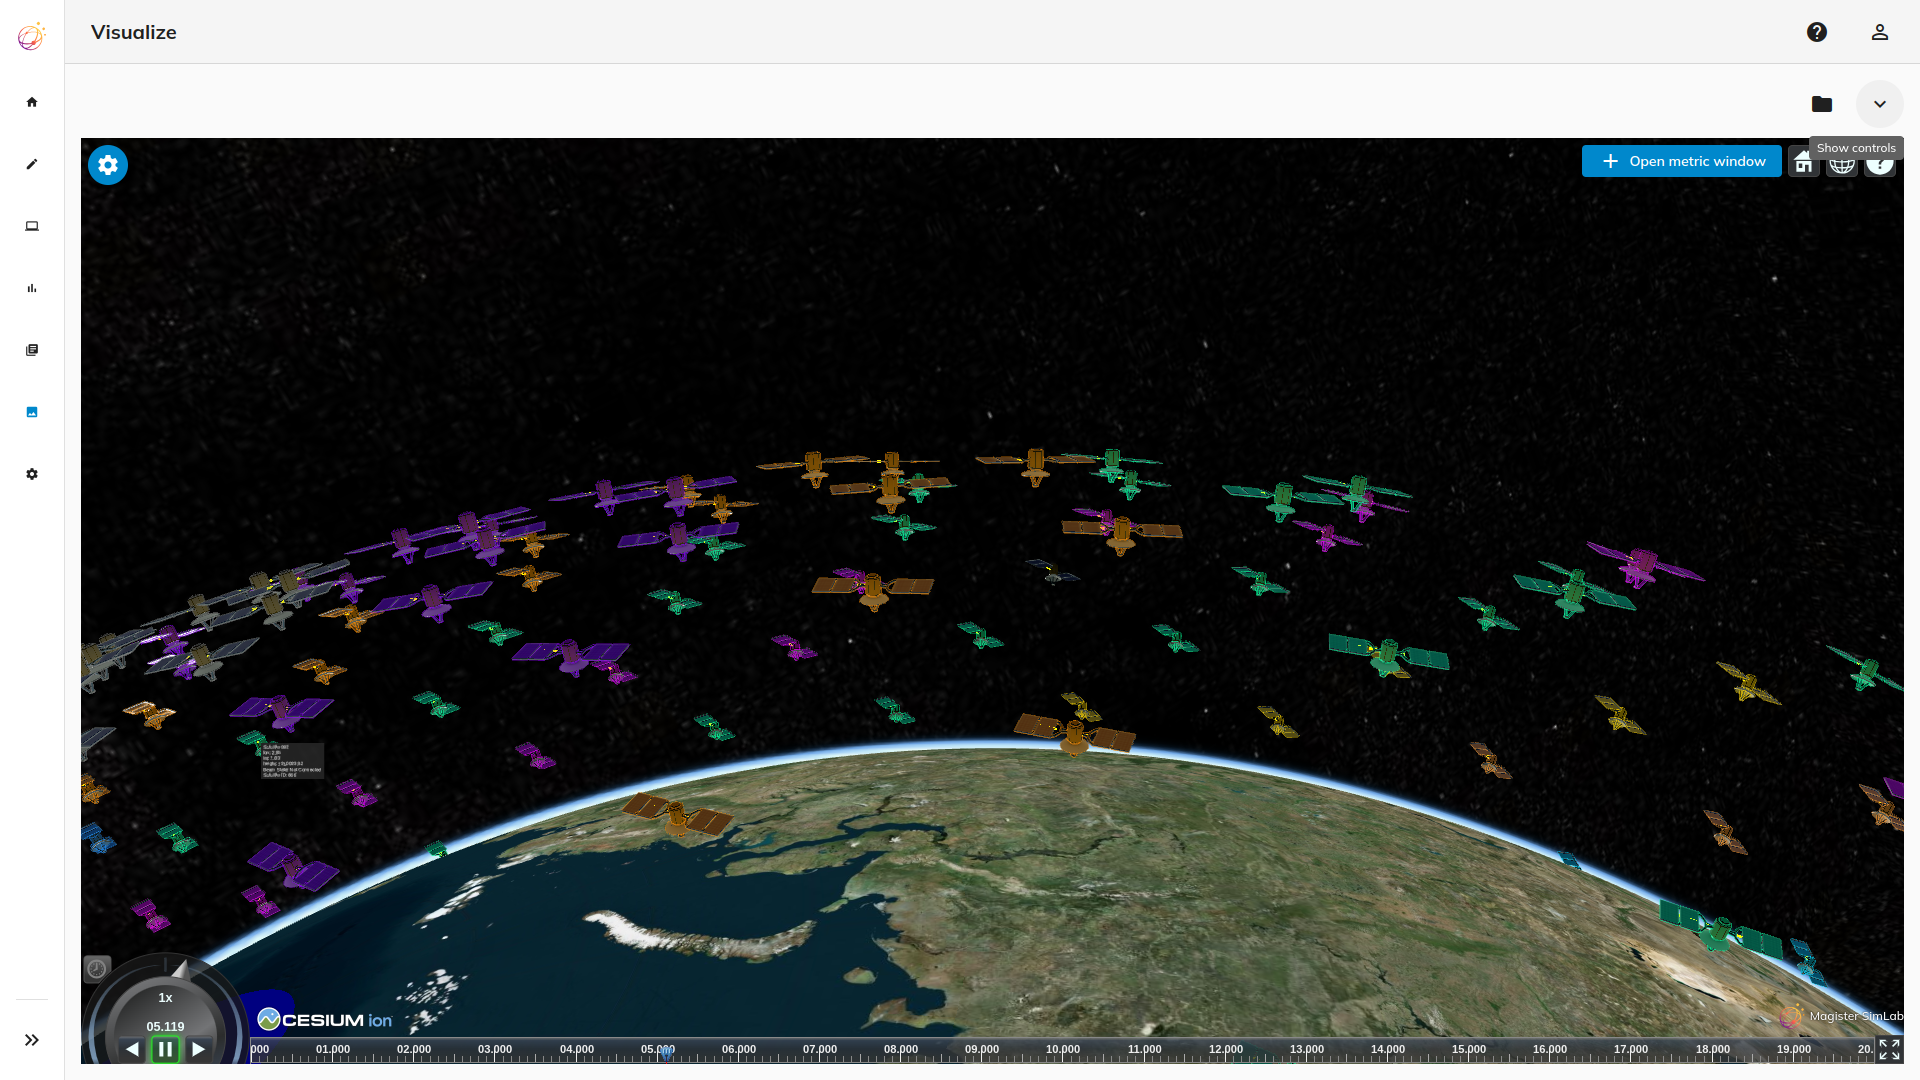This screenshot has width=1920, height=1080.
Task: Click timeline at 02.000 mark
Action: pyautogui.click(x=414, y=1050)
